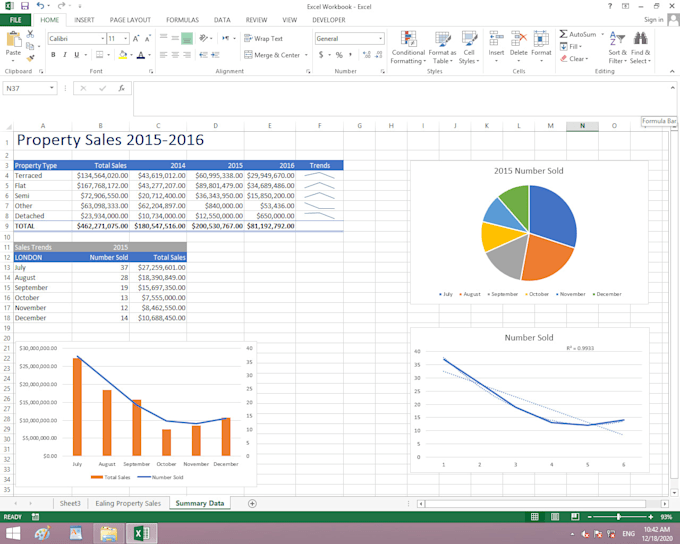The width and height of the screenshot is (680, 544).
Task: Expand AutoSum dropdown arrow
Action: coord(602,34)
